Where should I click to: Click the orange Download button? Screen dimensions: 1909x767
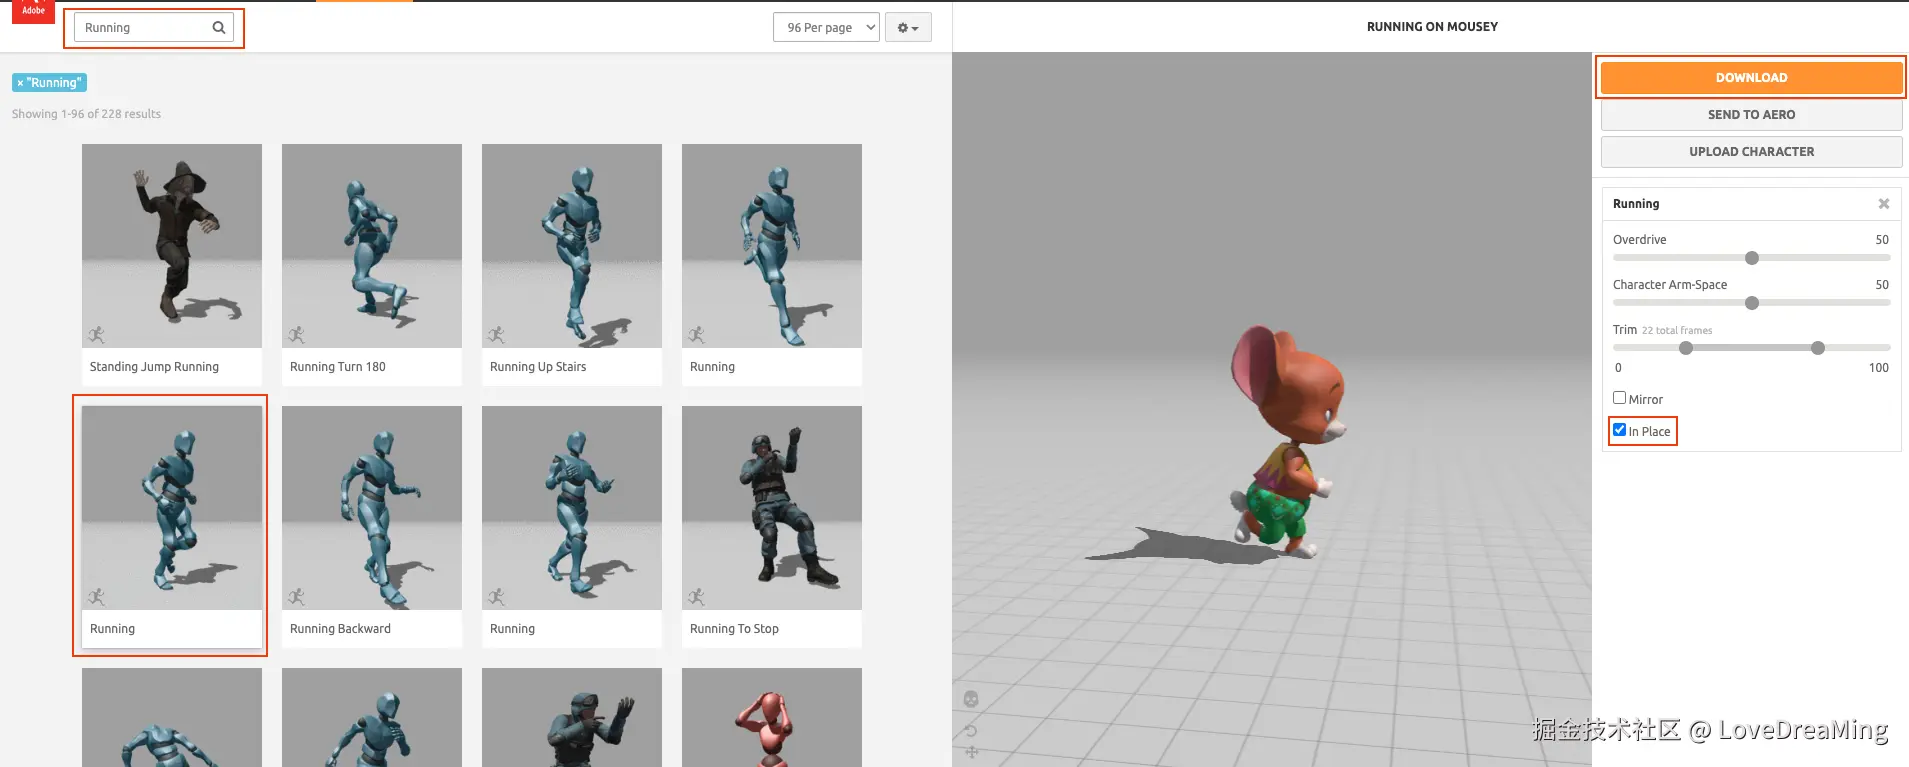tap(1751, 78)
